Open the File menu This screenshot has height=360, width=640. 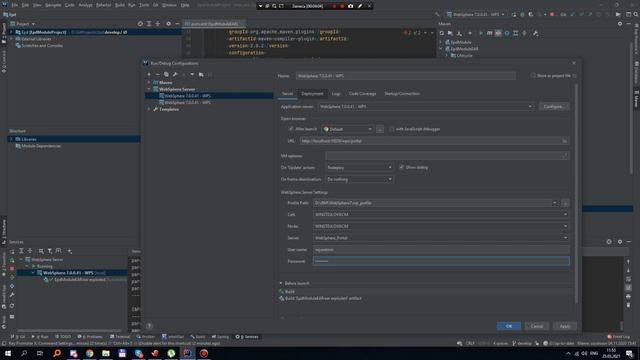15,5
